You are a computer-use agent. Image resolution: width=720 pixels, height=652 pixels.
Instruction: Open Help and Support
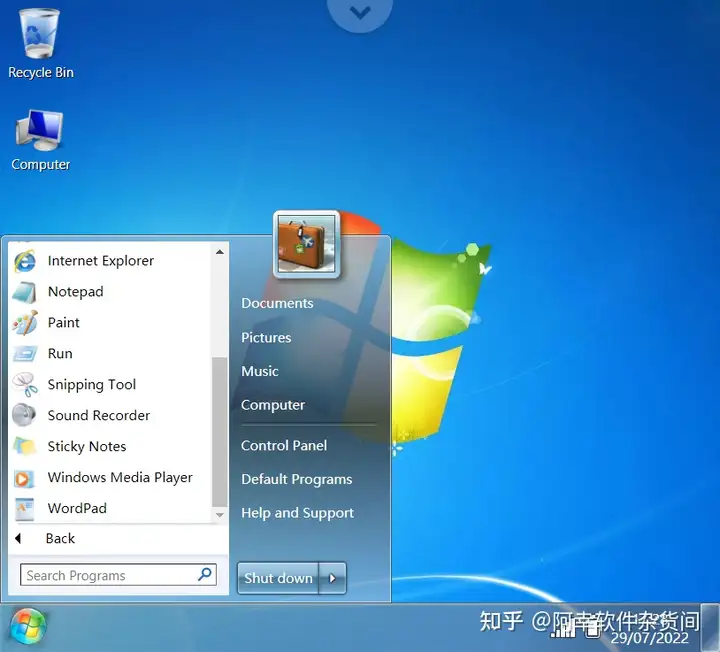click(298, 513)
